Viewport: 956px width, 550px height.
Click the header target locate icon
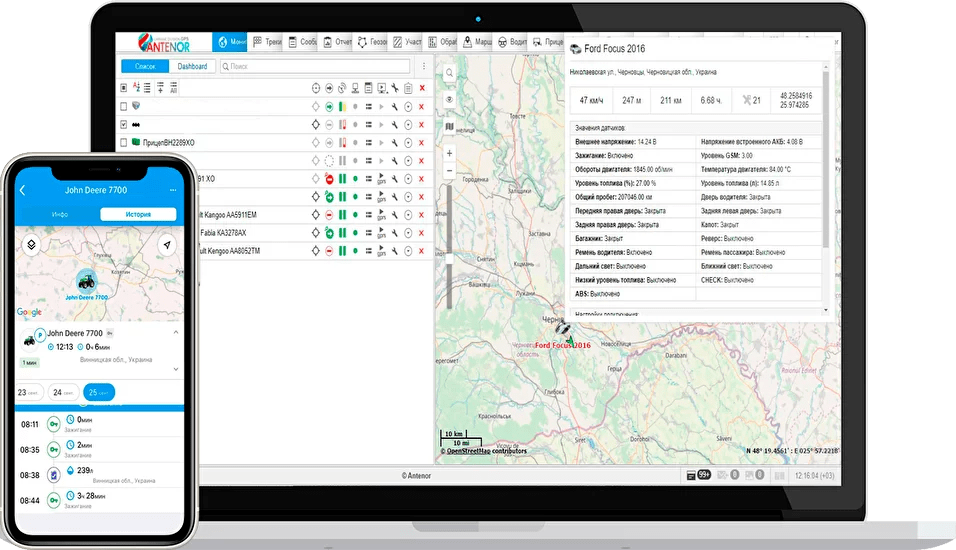(x=316, y=88)
